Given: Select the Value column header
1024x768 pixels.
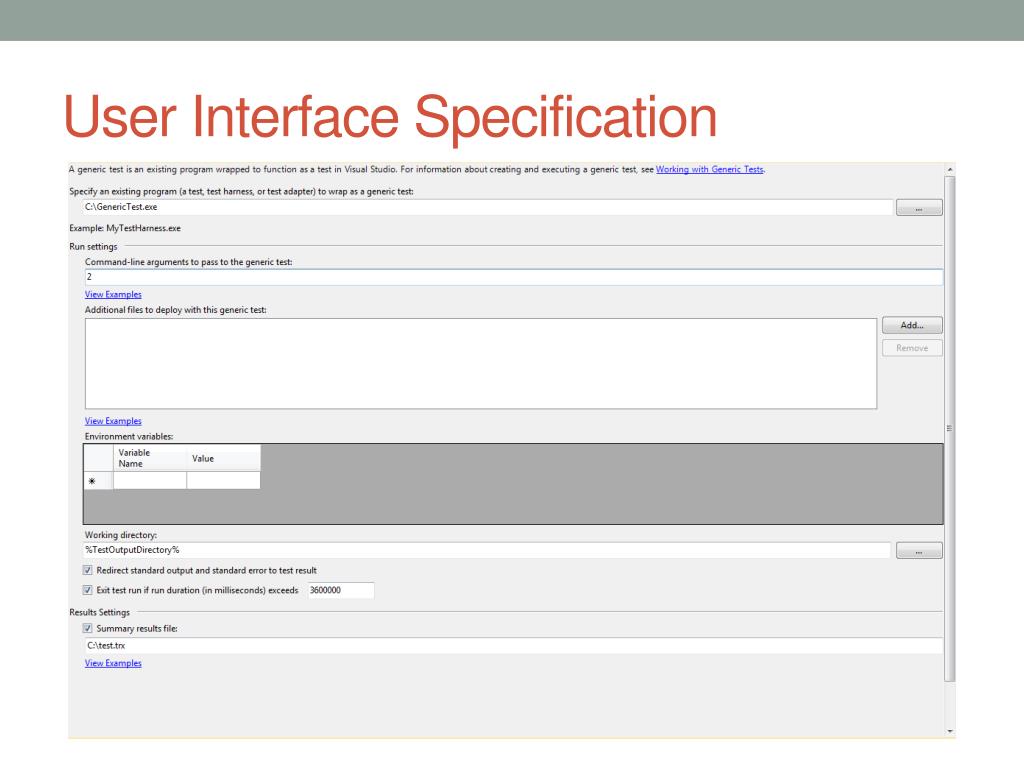Looking at the screenshot, I should (223, 458).
